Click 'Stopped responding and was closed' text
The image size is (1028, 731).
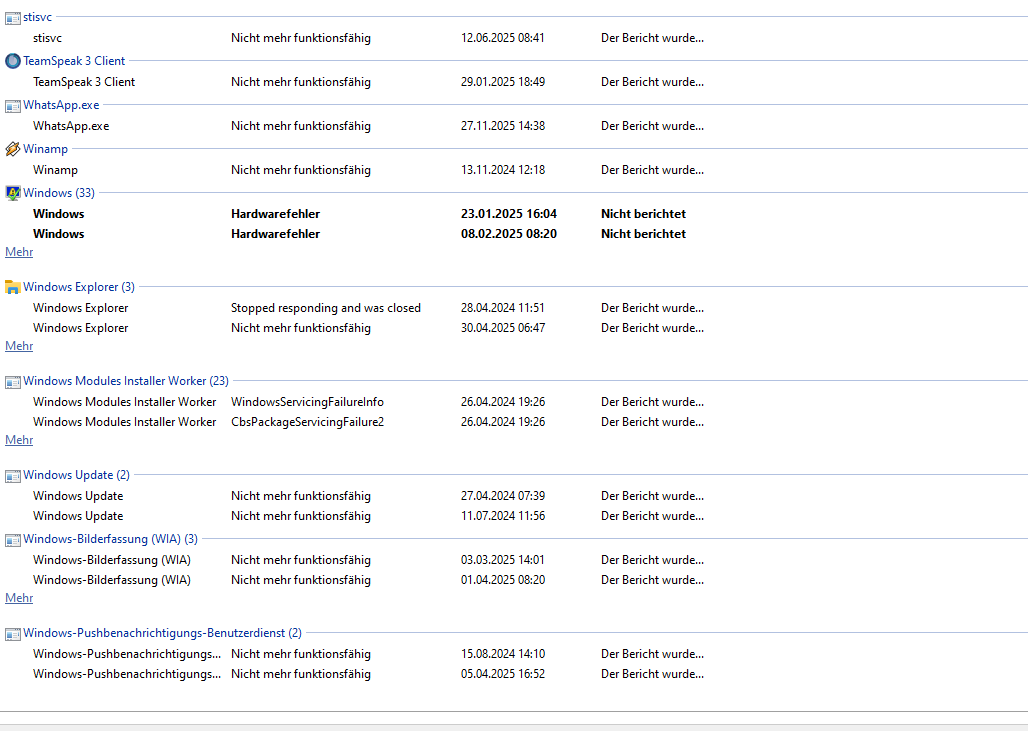pyautogui.click(x=326, y=308)
